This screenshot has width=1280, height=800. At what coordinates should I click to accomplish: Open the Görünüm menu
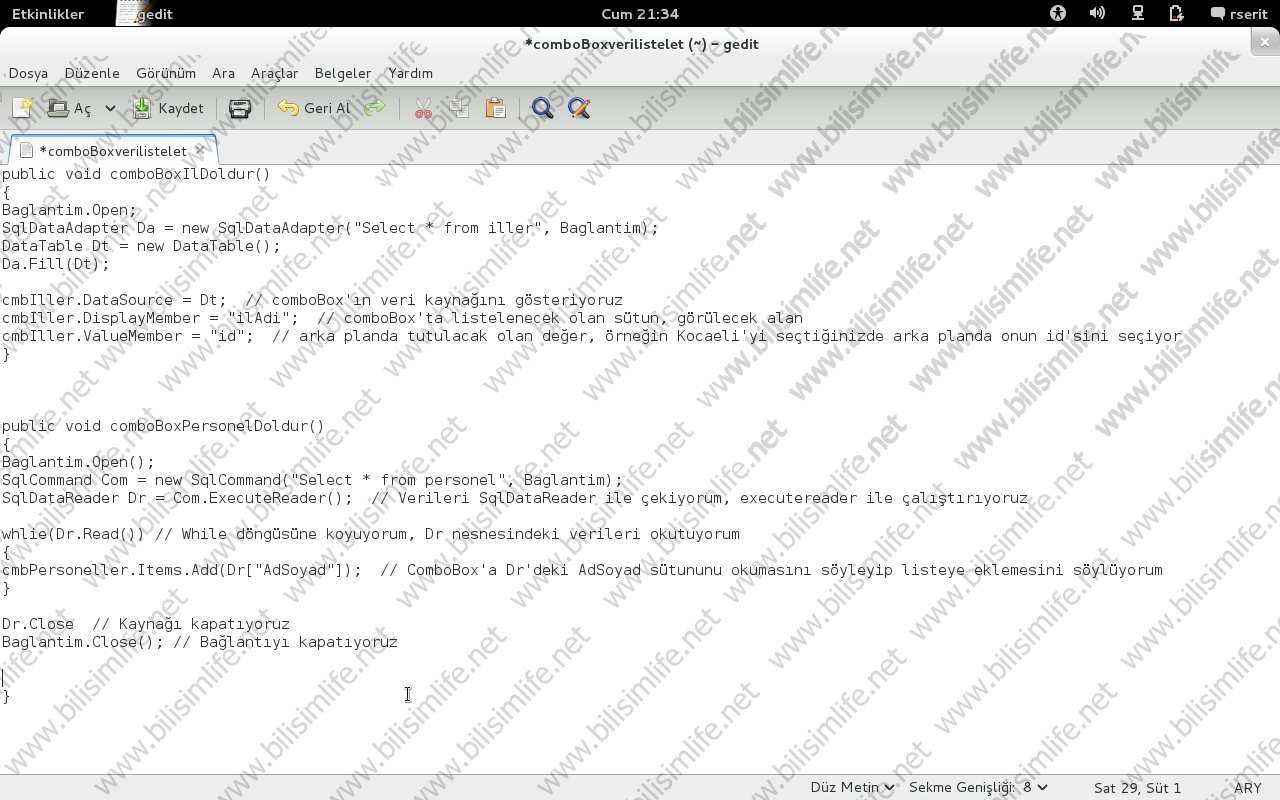(166, 73)
